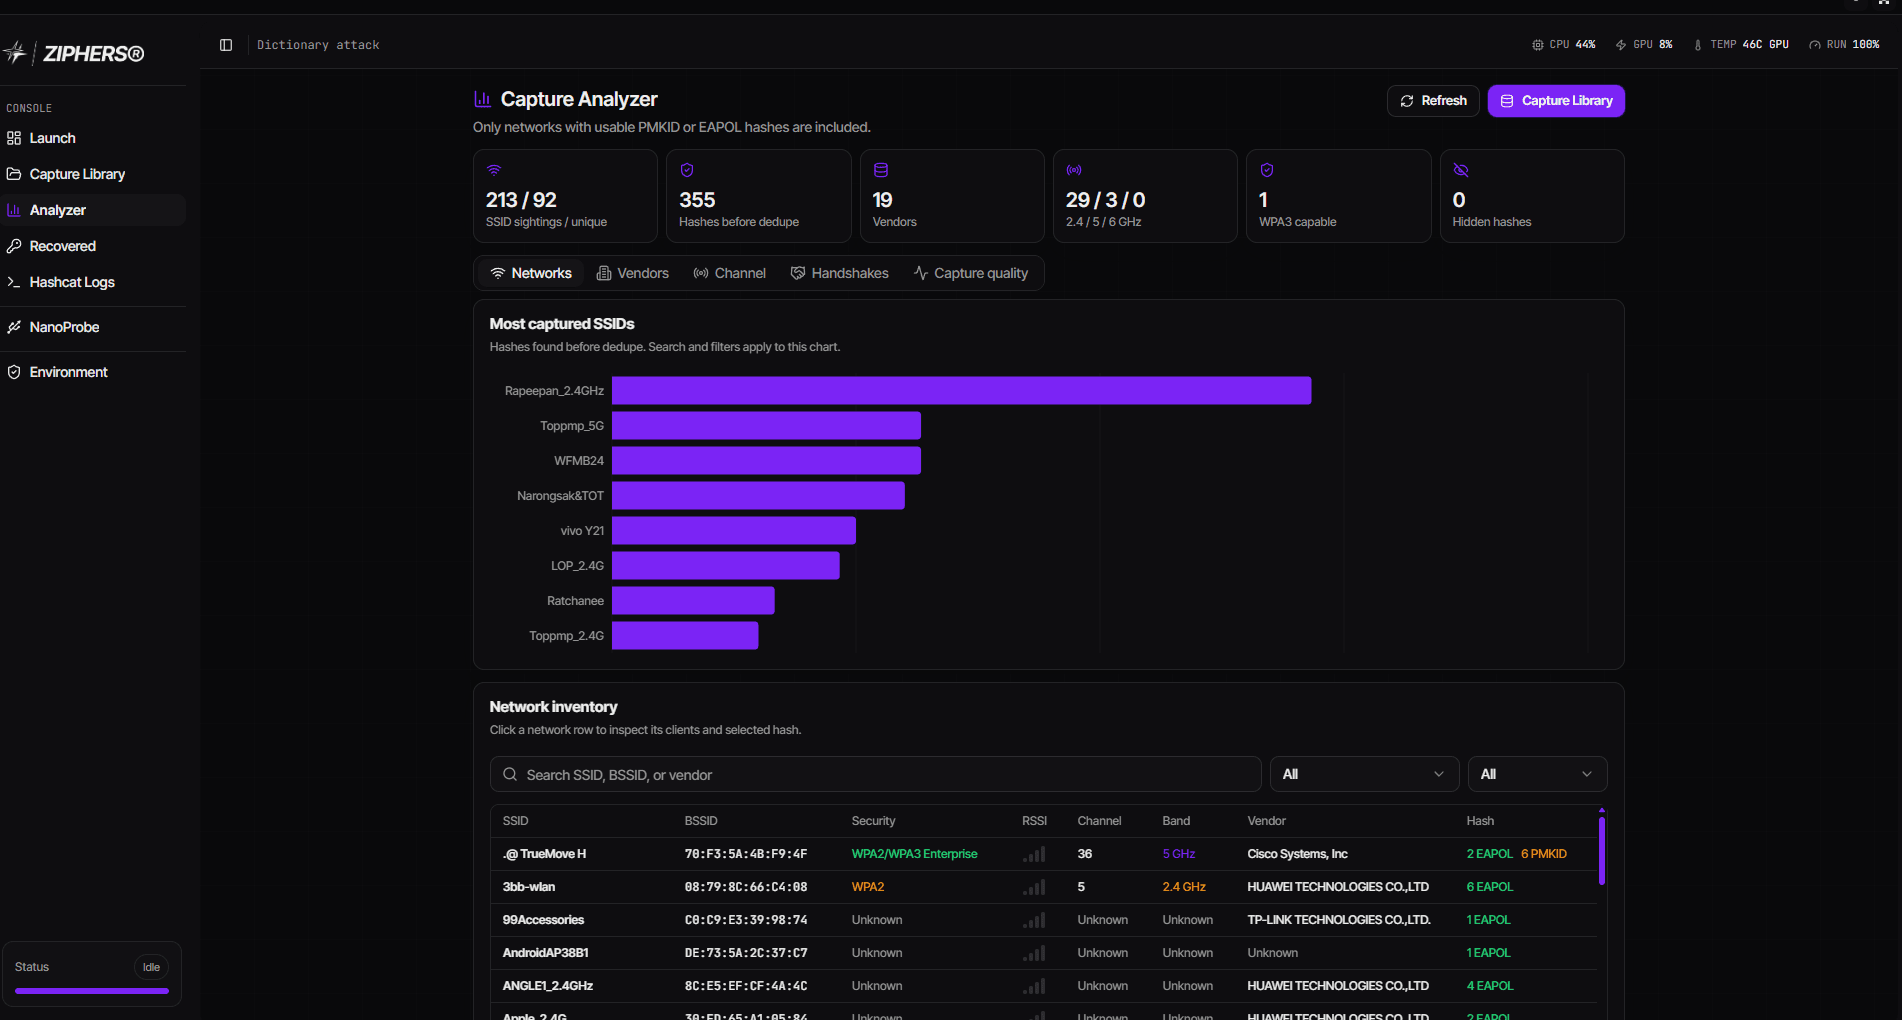Click the shield icon on Hashes before dedupe card
1902x1020 pixels.
click(687, 170)
